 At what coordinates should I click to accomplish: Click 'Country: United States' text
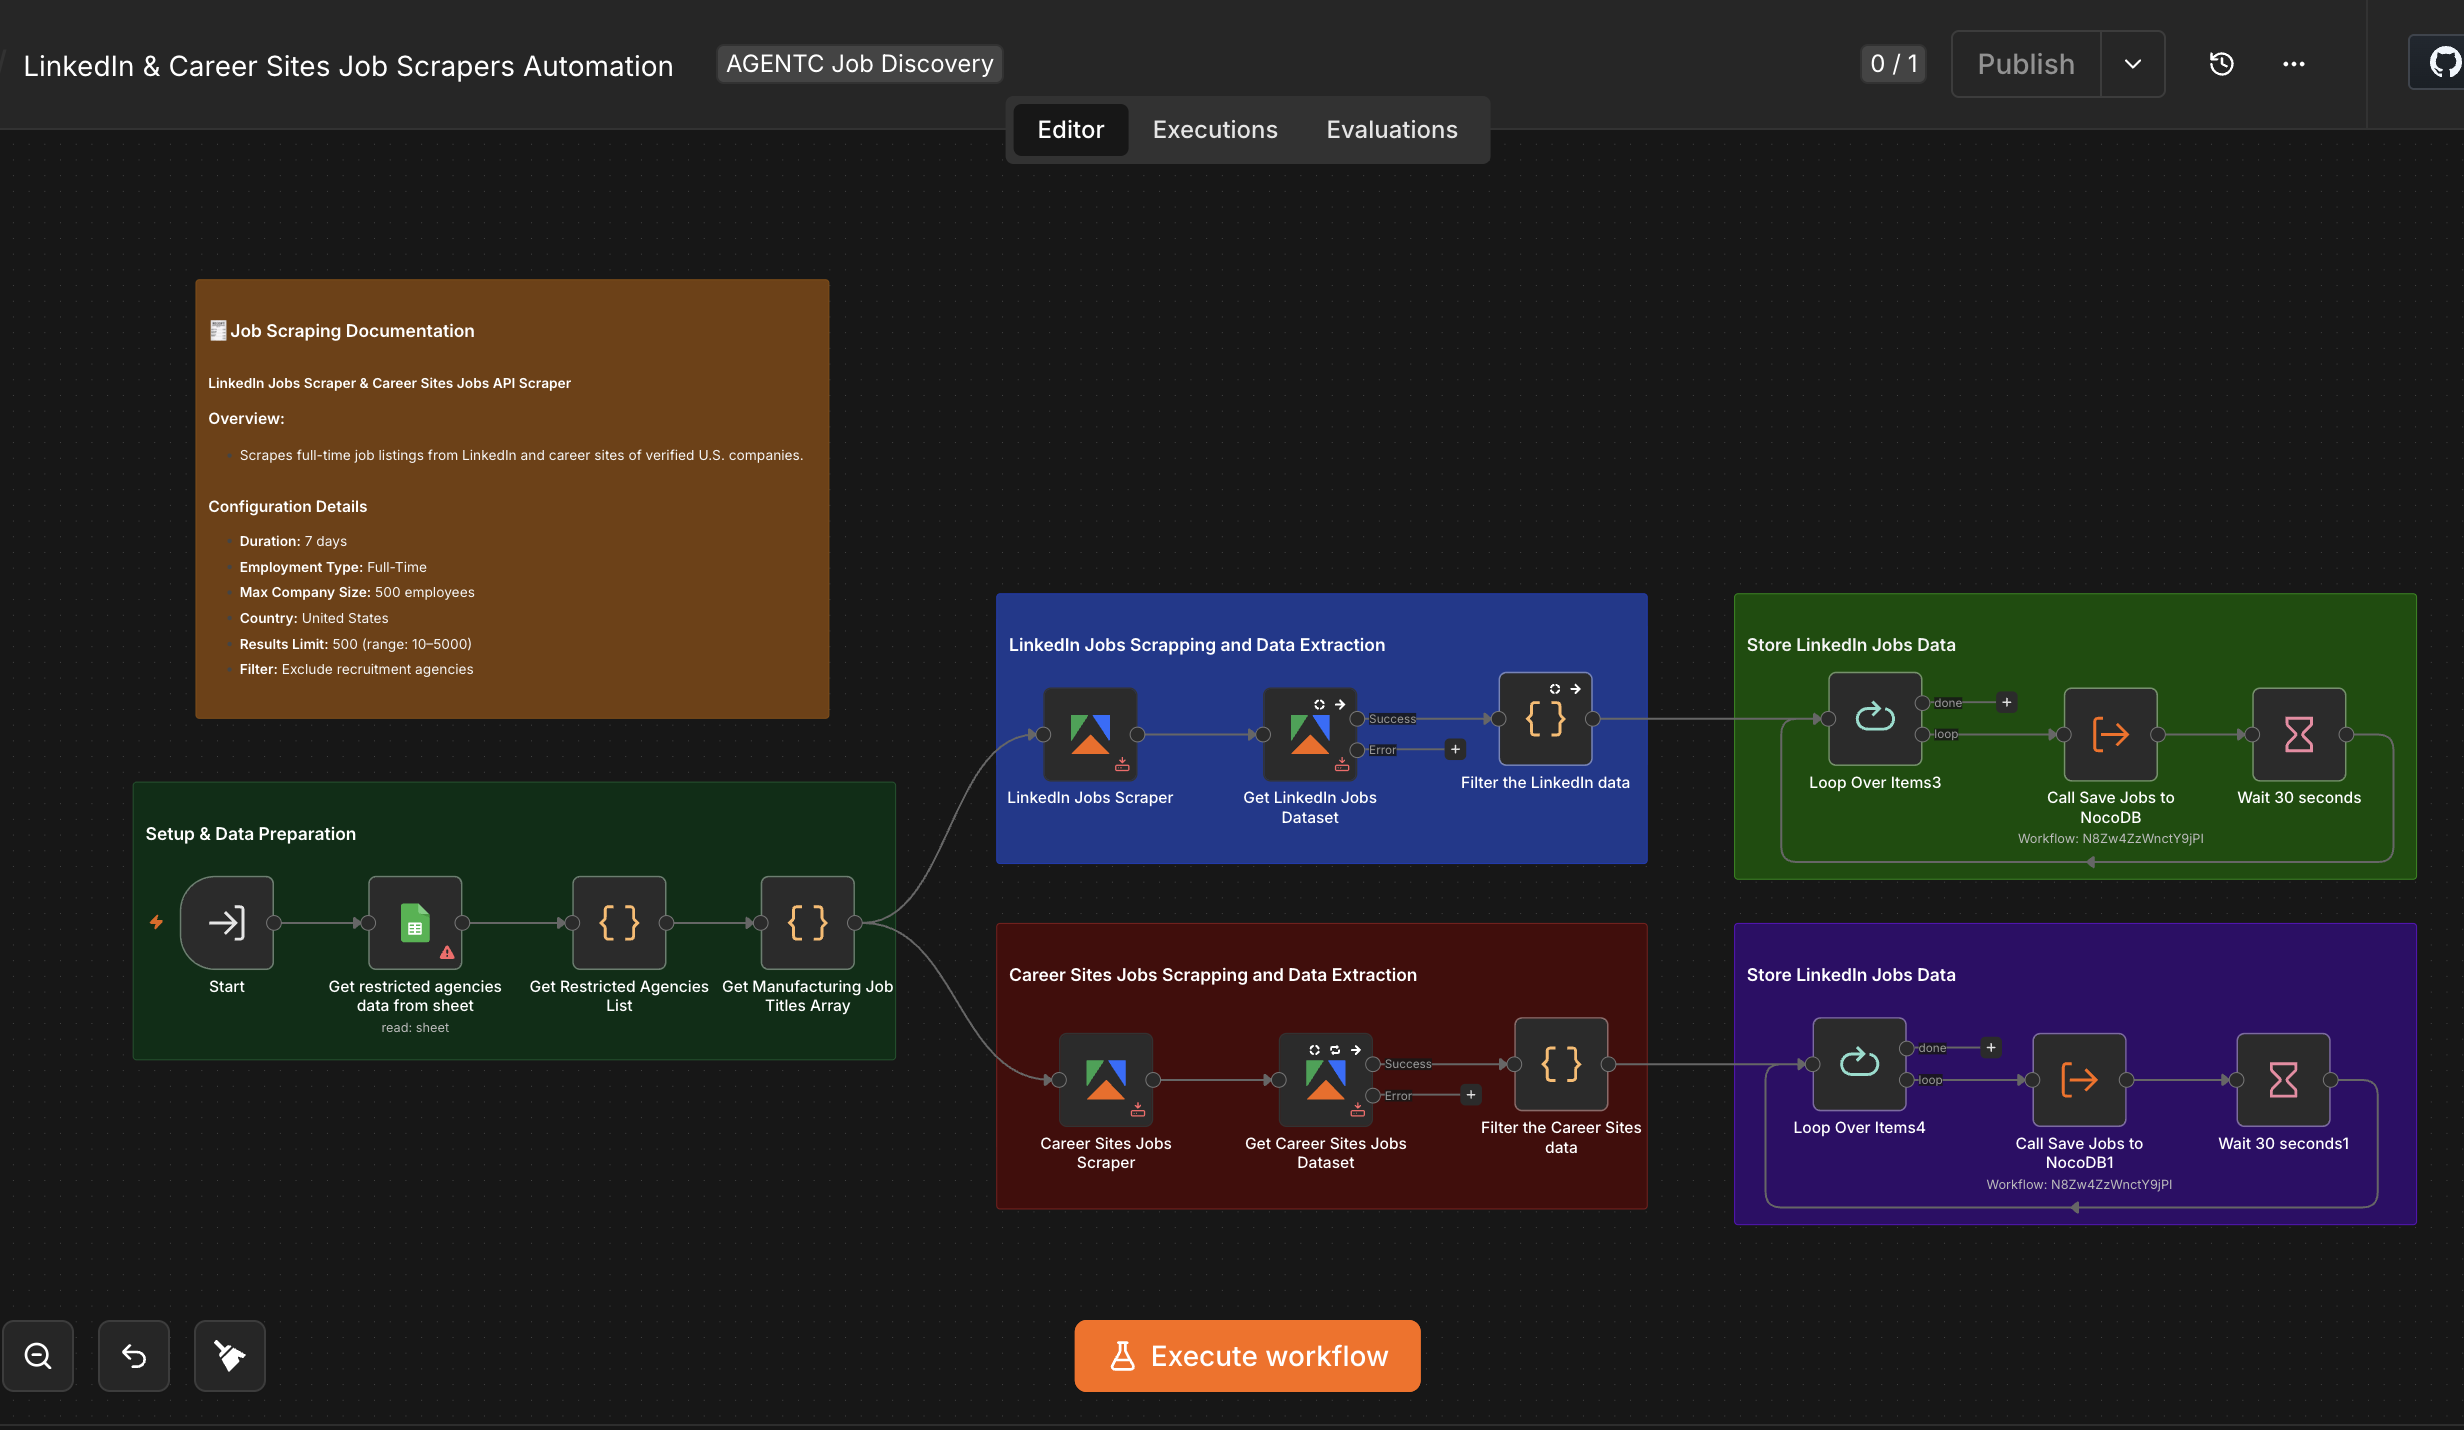[314, 618]
